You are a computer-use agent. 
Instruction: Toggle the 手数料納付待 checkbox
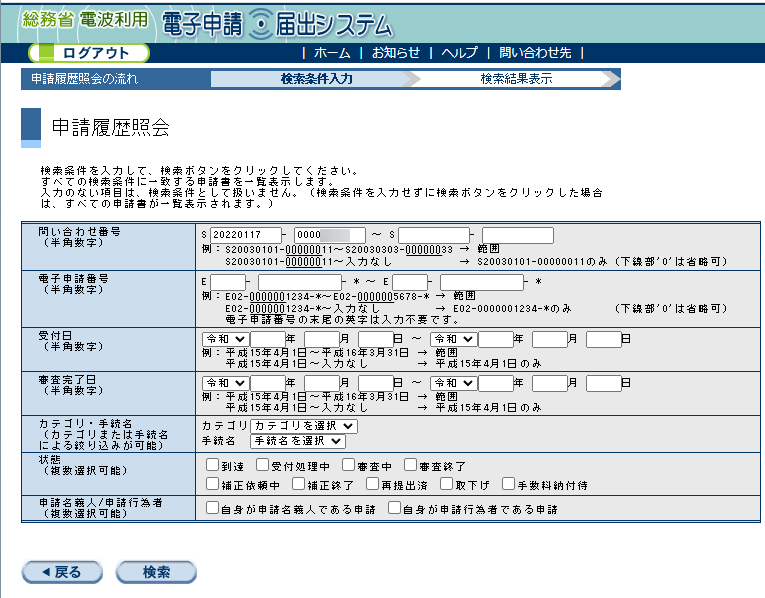[508, 484]
